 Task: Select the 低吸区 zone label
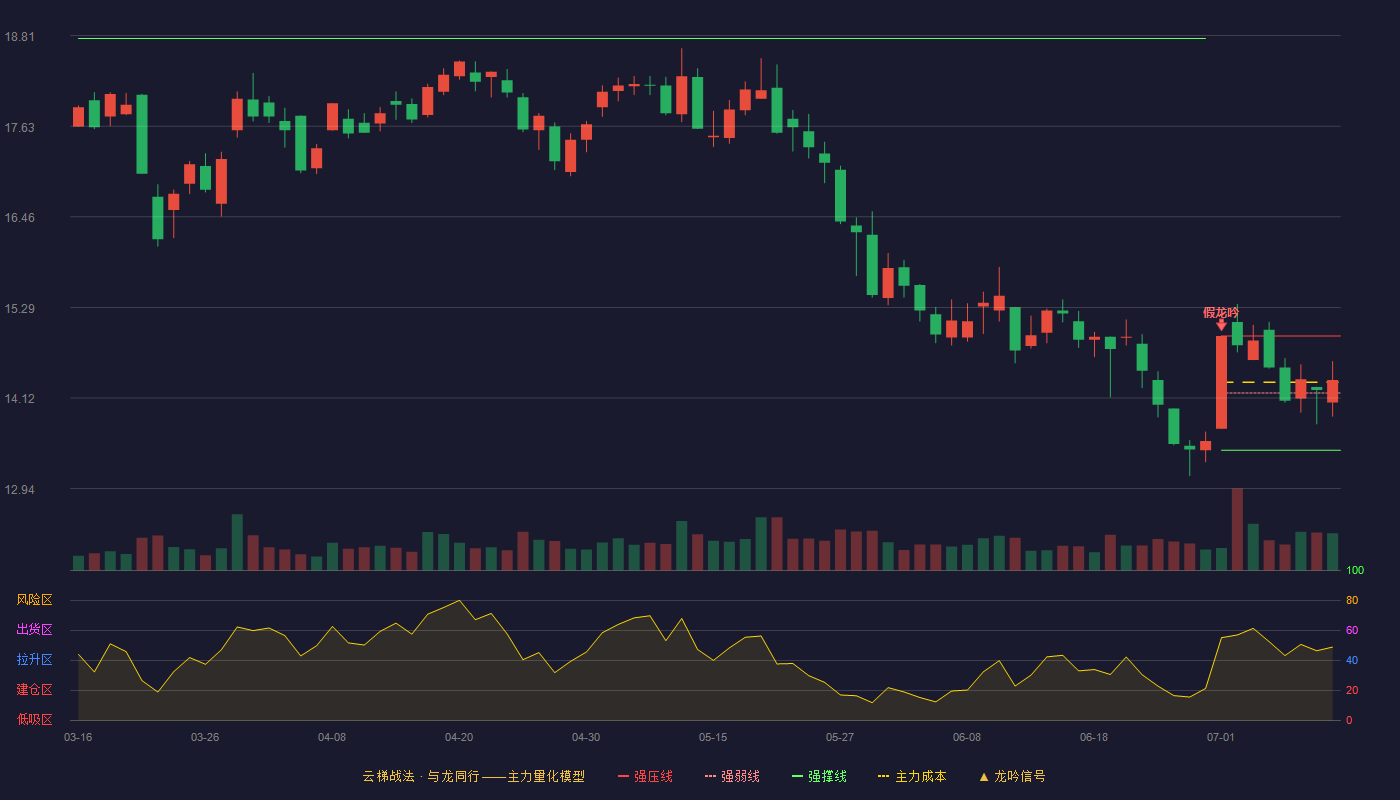click(34, 719)
